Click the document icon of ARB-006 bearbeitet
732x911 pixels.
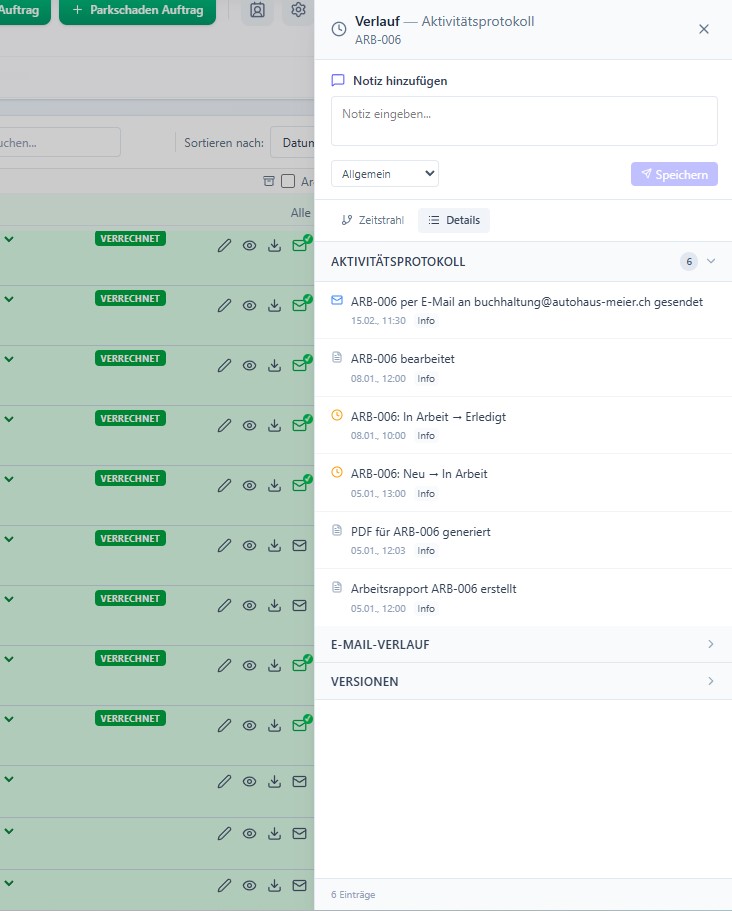[337, 357]
